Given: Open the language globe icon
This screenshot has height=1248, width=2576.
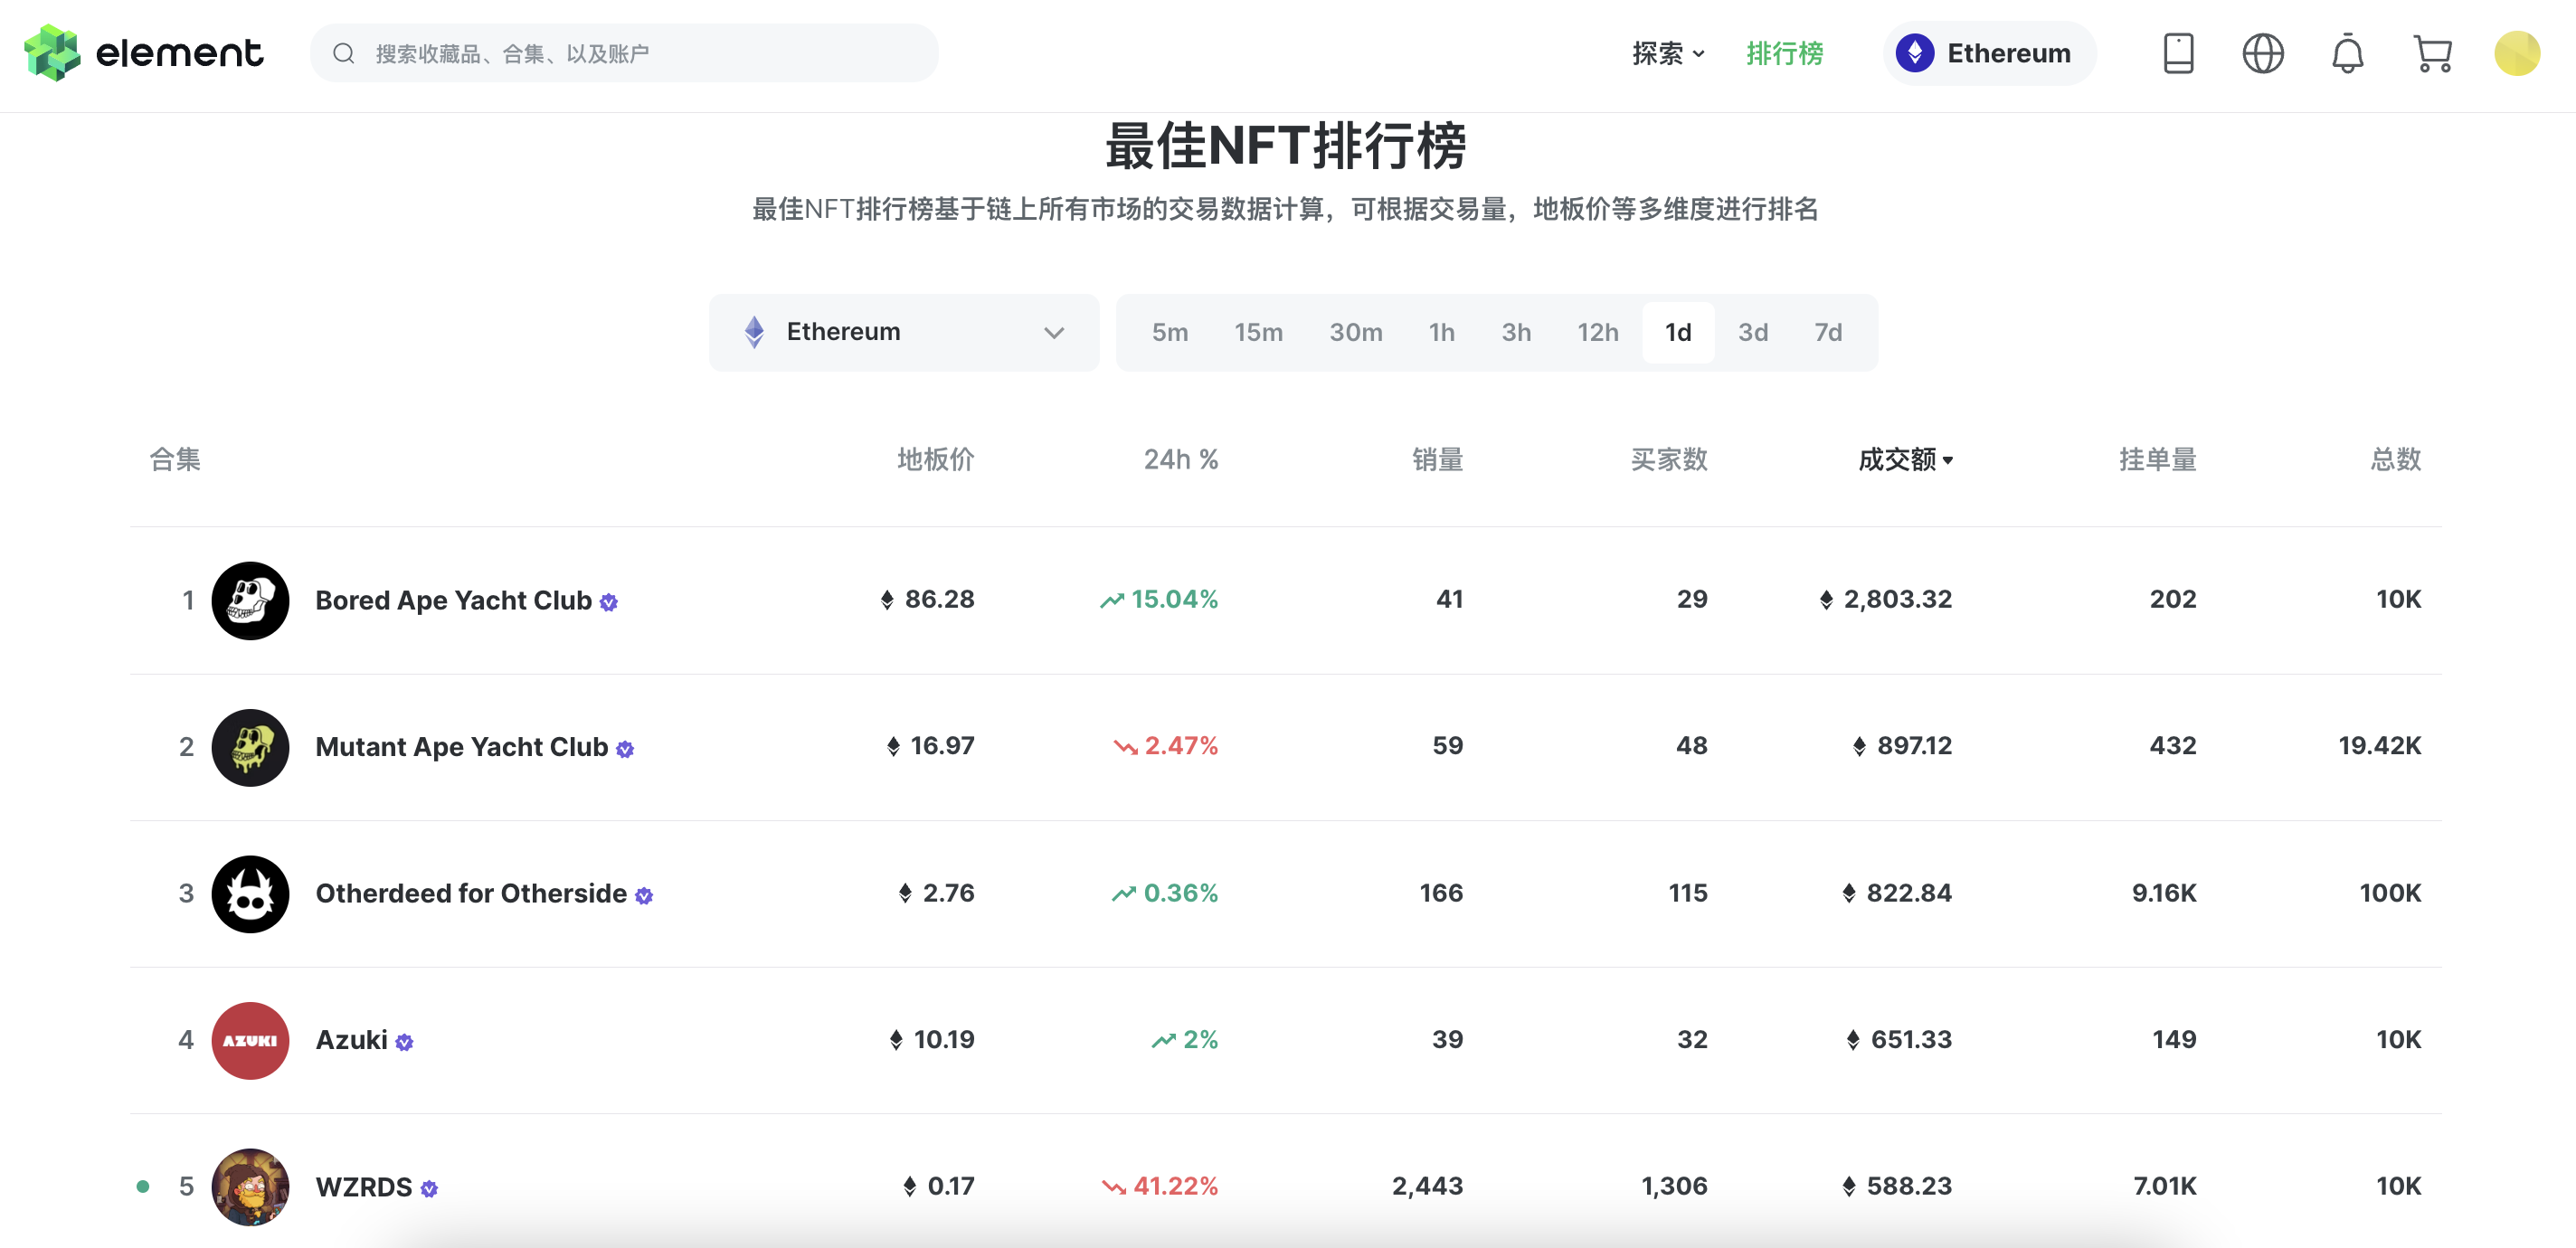Looking at the screenshot, I should coord(2263,53).
